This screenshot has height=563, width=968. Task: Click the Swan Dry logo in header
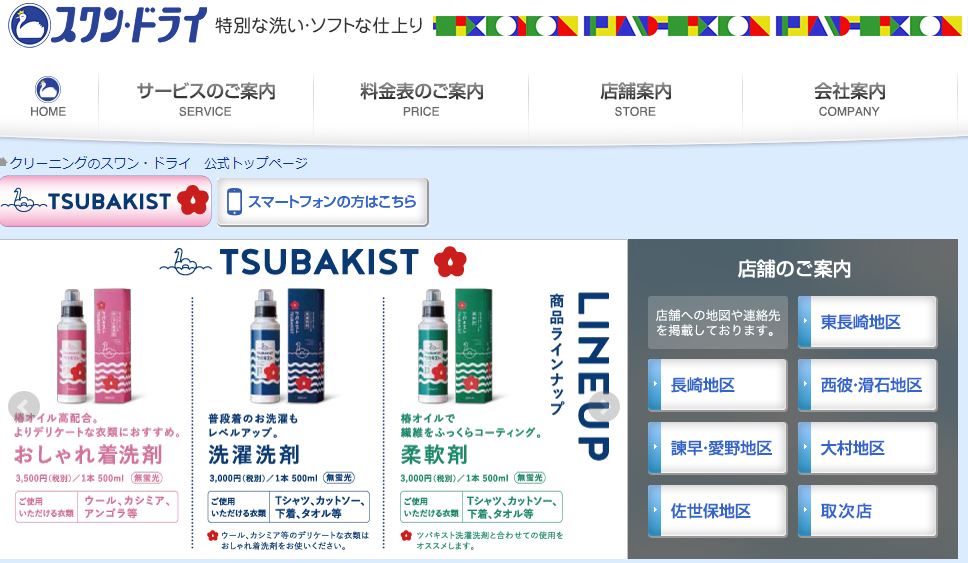[x=108, y=25]
